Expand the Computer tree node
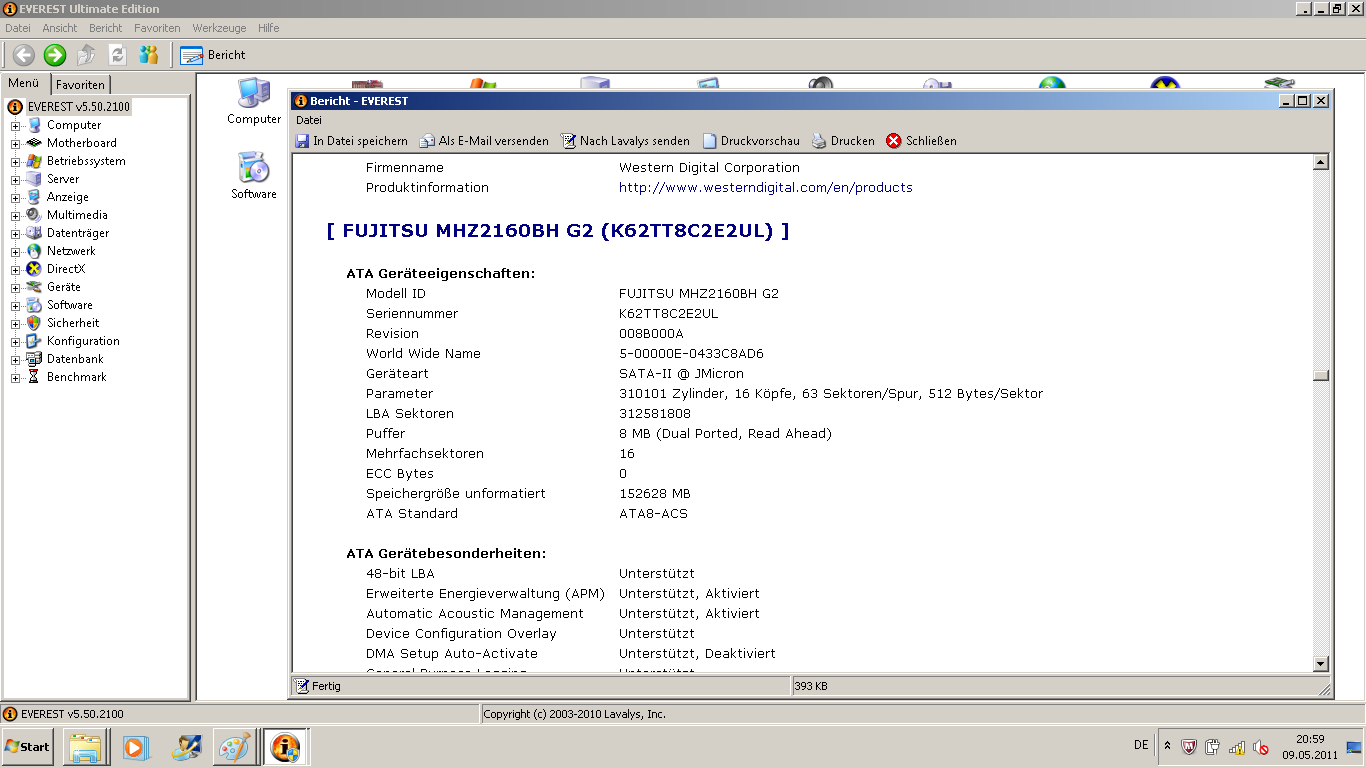Viewport: 1366px width, 768px height. (x=16, y=126)
